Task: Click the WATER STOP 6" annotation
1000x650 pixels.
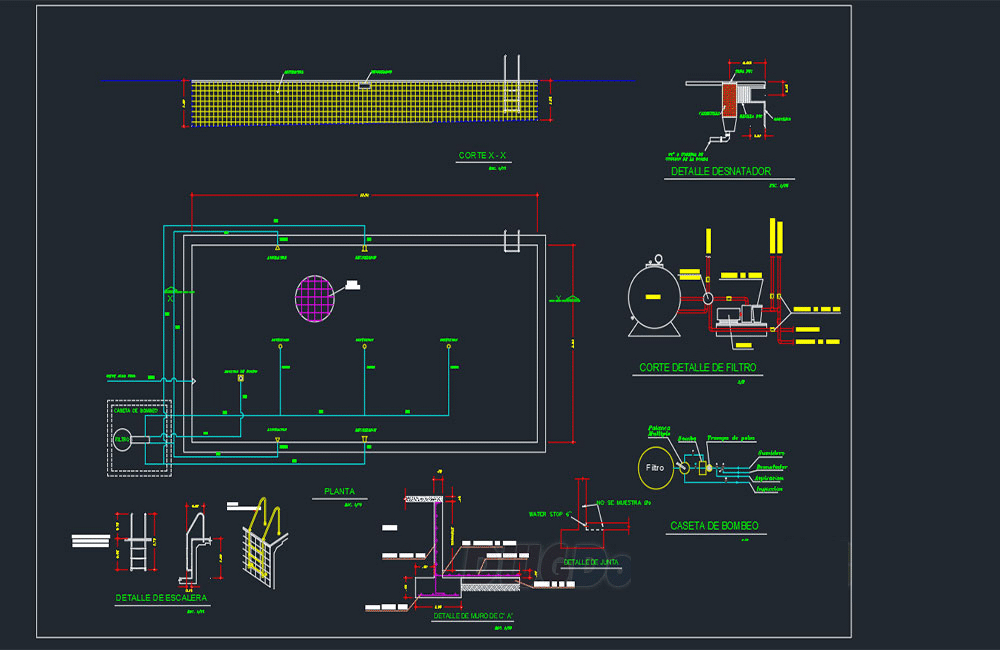Action: [x=550, y=514]
